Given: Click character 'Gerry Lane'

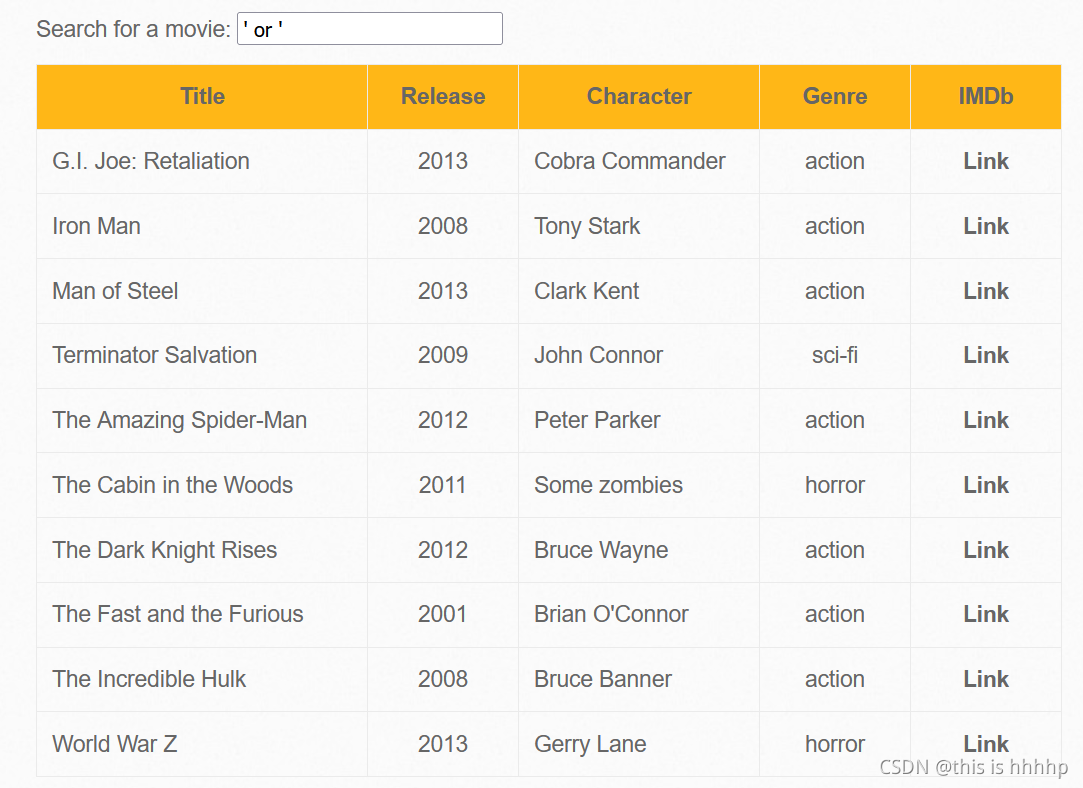Looking at the screenshot, I should click(590, 744).
